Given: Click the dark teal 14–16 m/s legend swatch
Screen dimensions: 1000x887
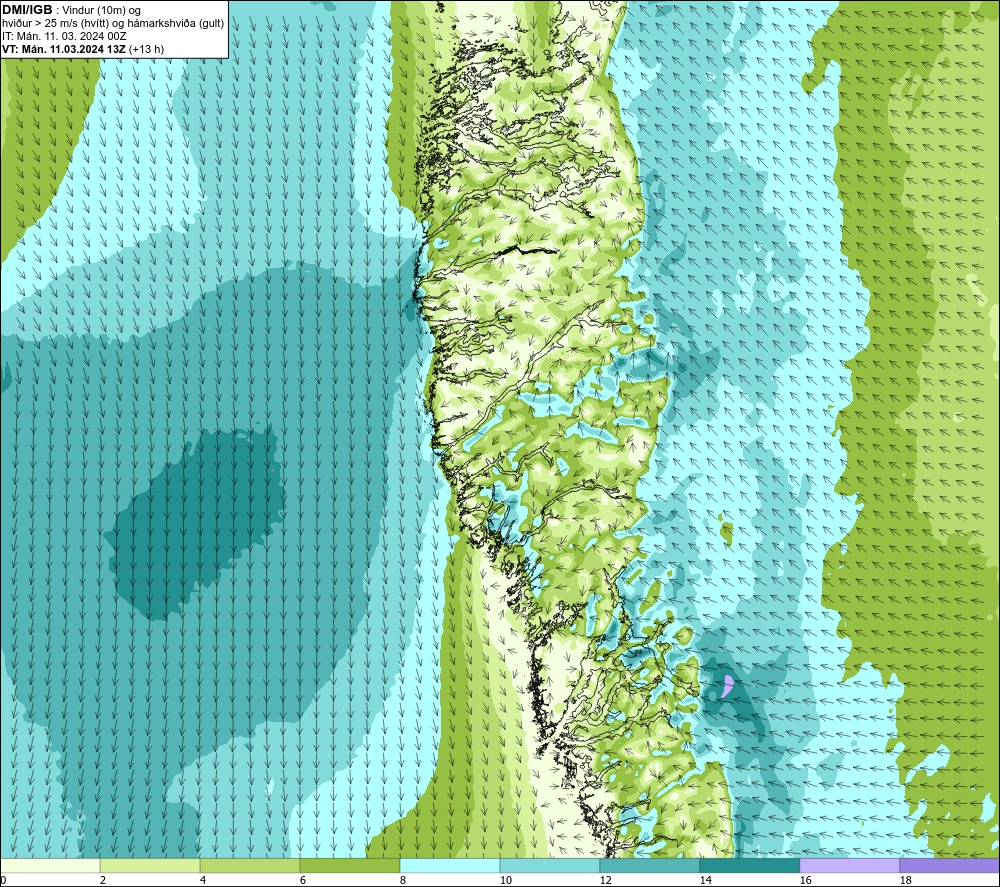Looking at the screenshot, I should [x=749, y=865].
